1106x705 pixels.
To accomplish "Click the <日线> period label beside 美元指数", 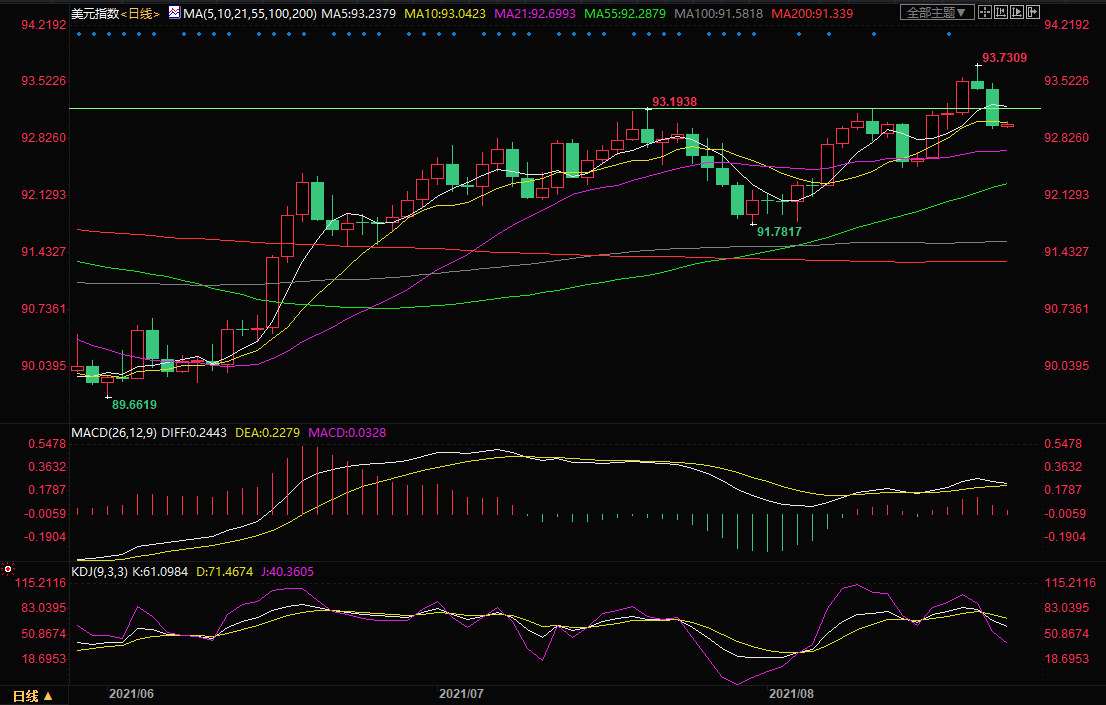I will coord(142,13).
